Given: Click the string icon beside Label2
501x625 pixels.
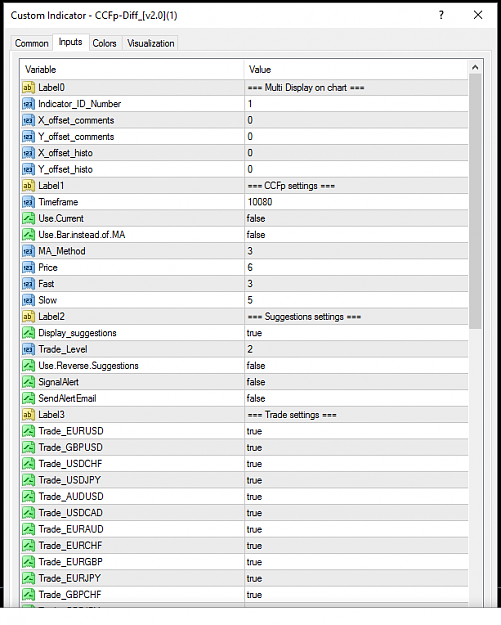Looking at the screenshot, I should (28, 316).
